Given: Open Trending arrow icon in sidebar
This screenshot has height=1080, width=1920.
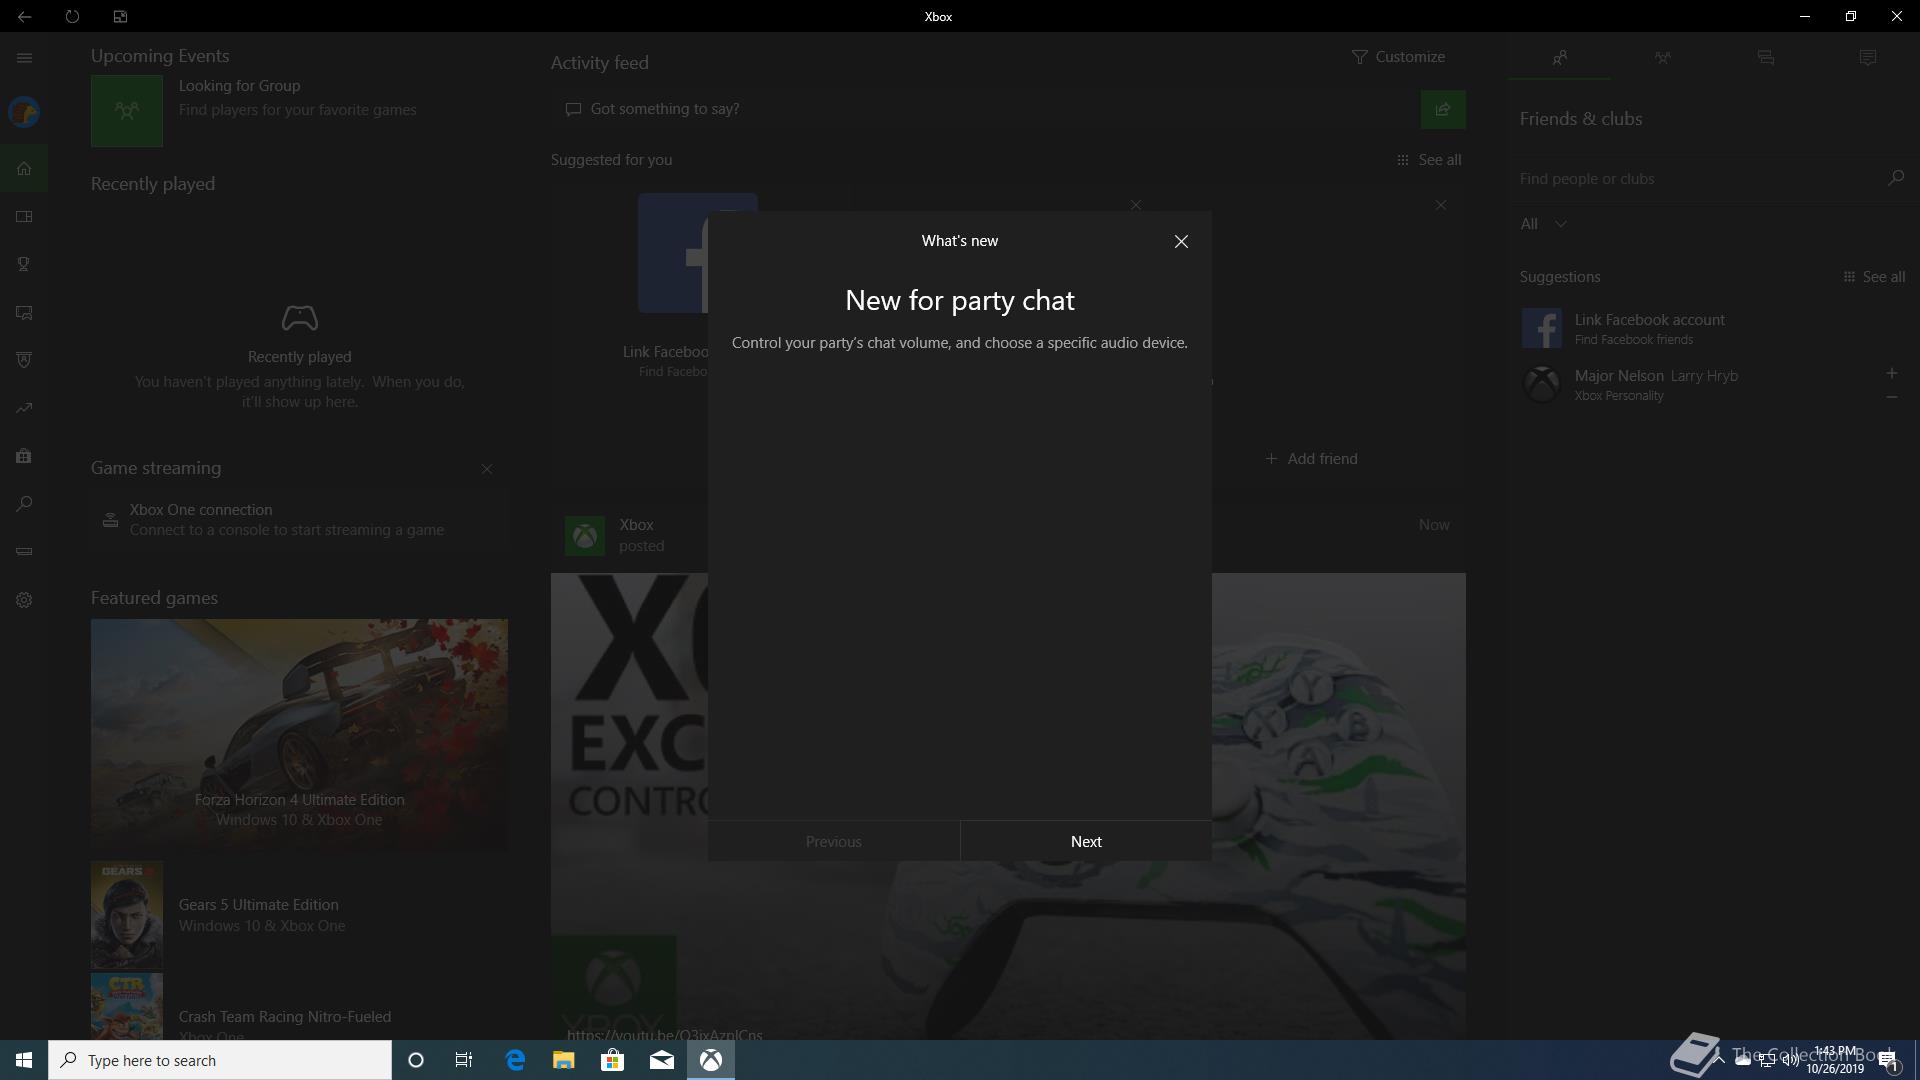Looking at the screenshot, I should point(24,408).
